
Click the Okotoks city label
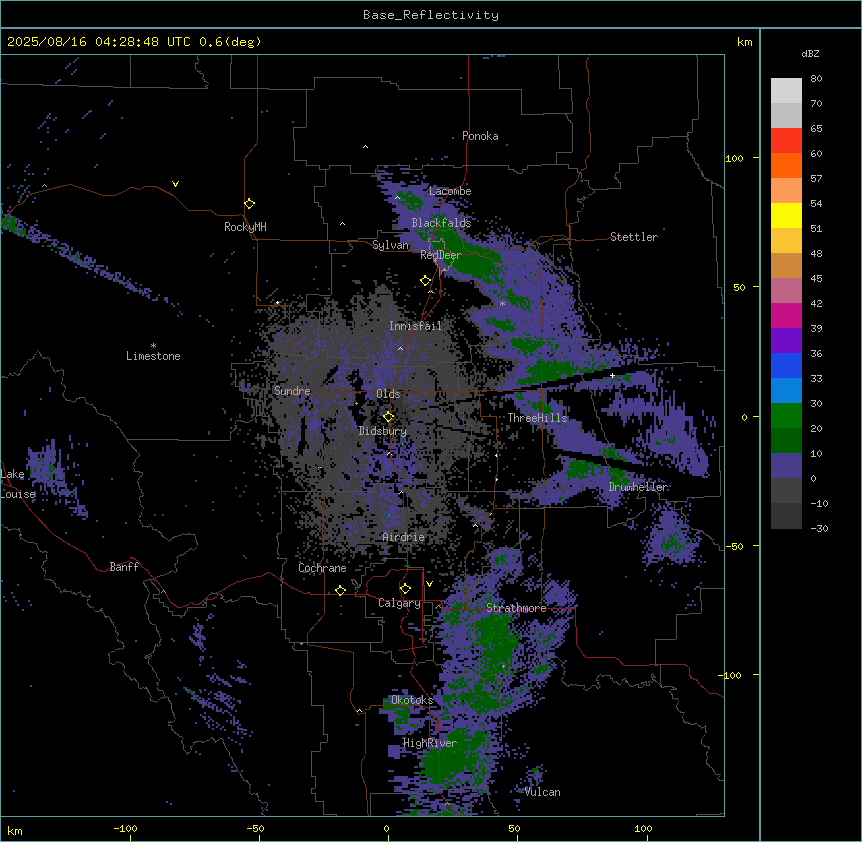click(x=412, y=700)
